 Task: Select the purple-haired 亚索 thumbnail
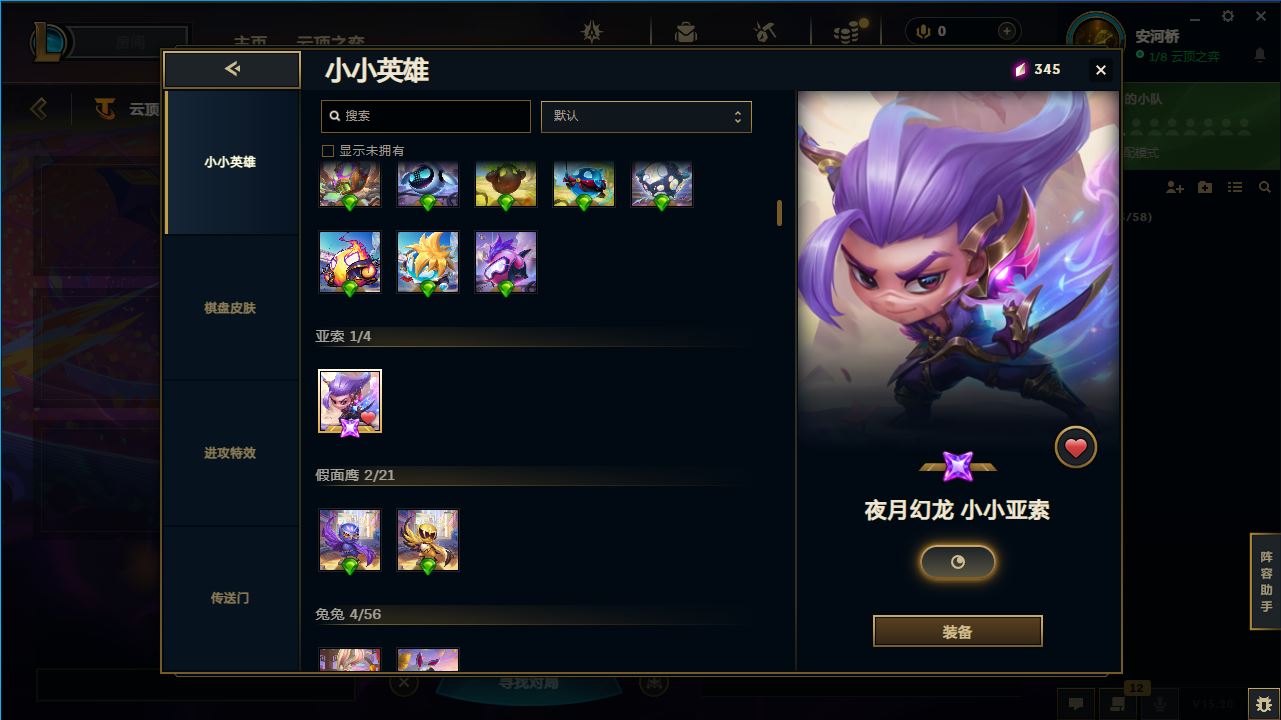pos(350,401)
